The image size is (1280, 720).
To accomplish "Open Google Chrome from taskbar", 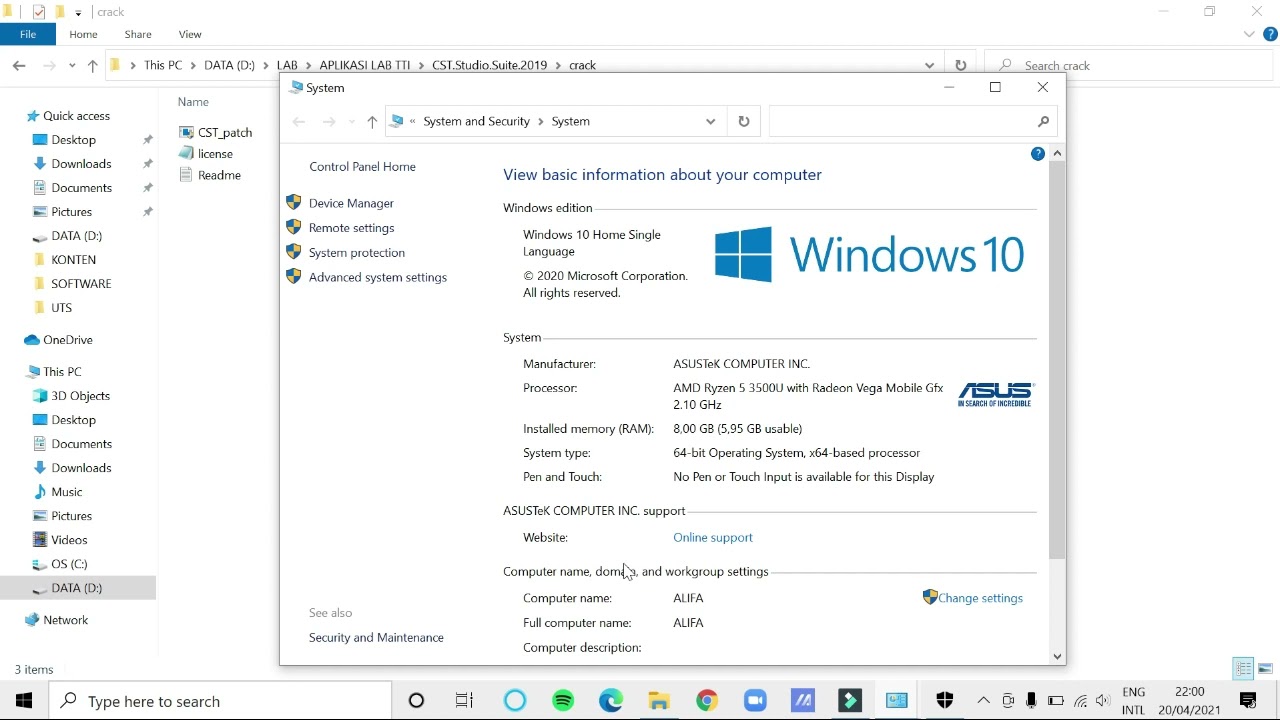I will tap(707, 701).
